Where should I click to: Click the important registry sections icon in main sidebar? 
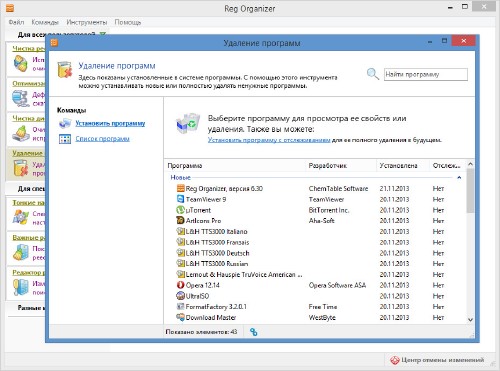point(21,252)
